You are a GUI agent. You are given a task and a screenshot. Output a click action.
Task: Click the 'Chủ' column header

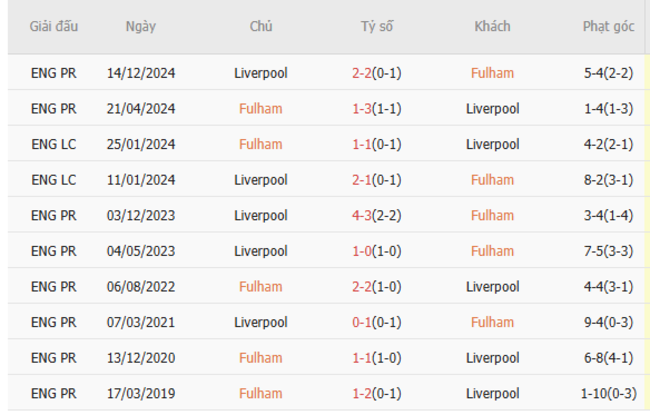coord(260,27)
